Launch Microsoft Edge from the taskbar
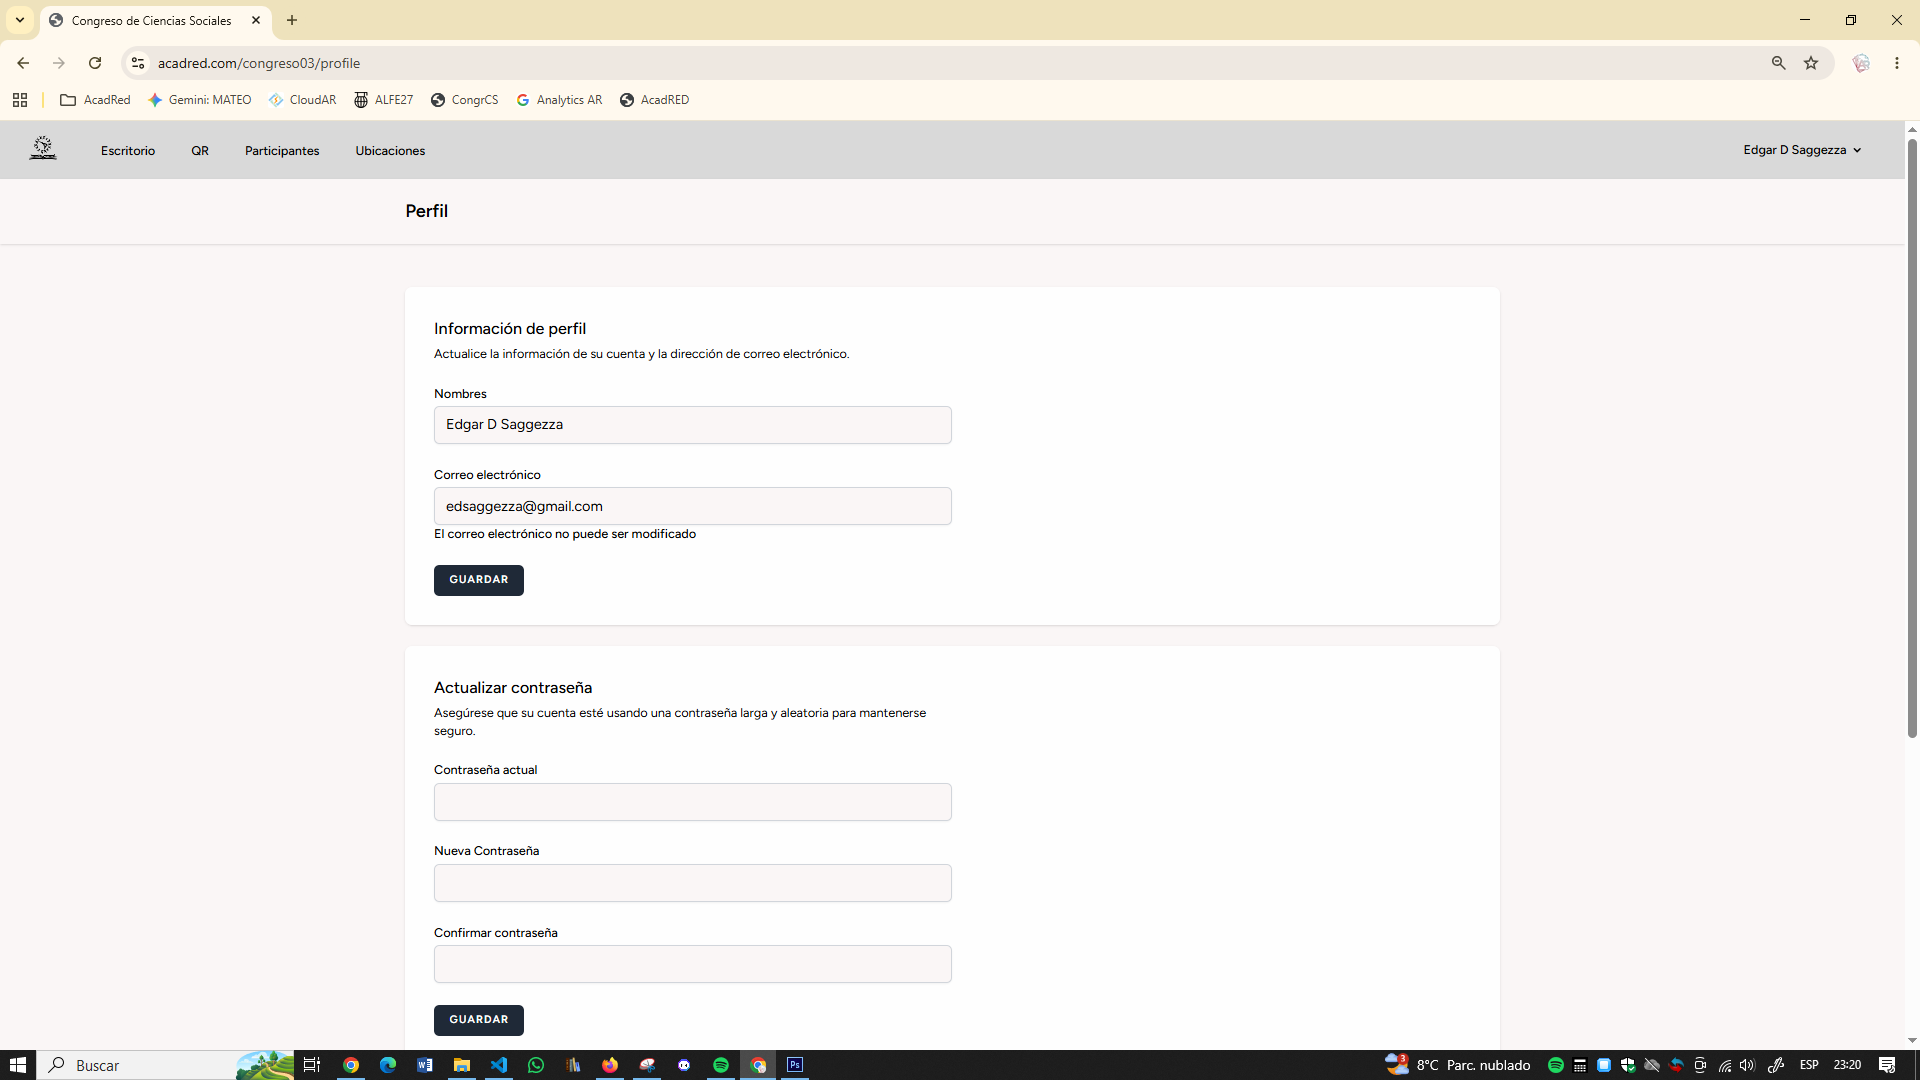1920x1080 pixels. pyautogui.click(x=388, y=1065)
